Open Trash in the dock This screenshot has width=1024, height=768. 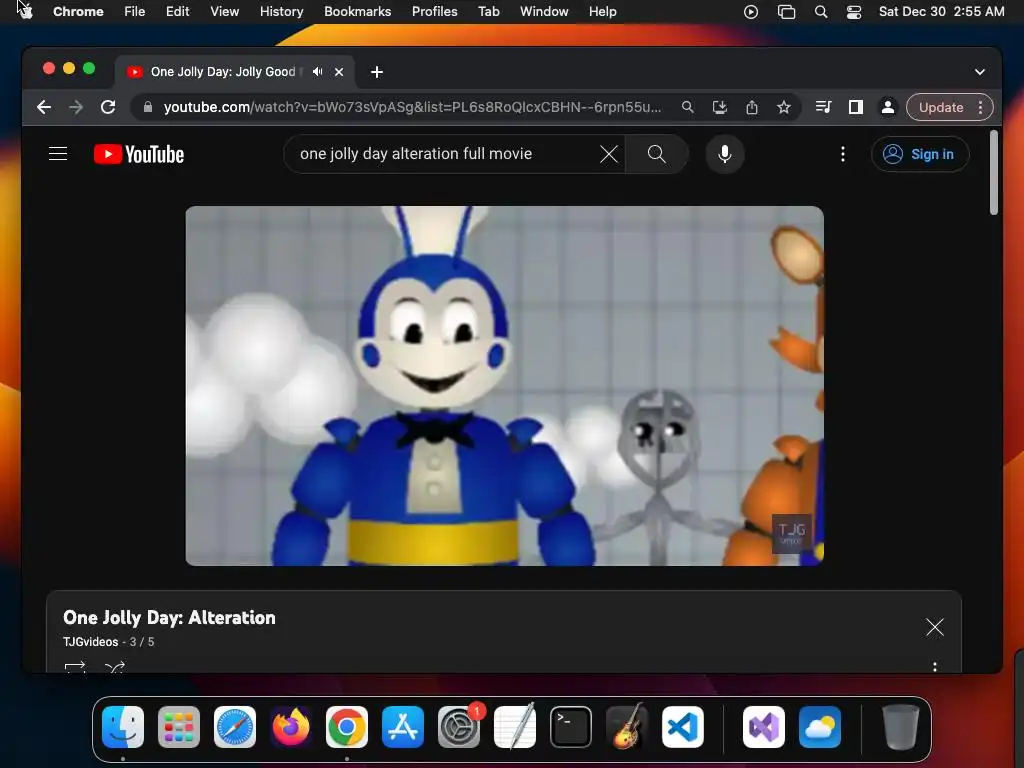point(901,727)
